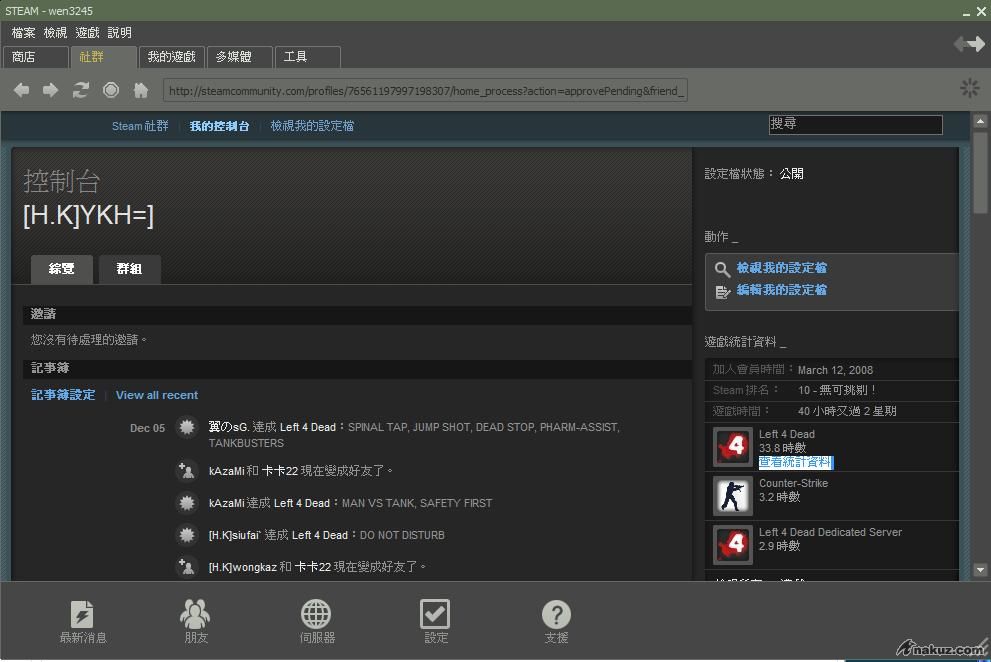The height and width of the screenshot is (662, 991).
Task: Click the Dec 05 date label
Action: (x=147, y=428)
